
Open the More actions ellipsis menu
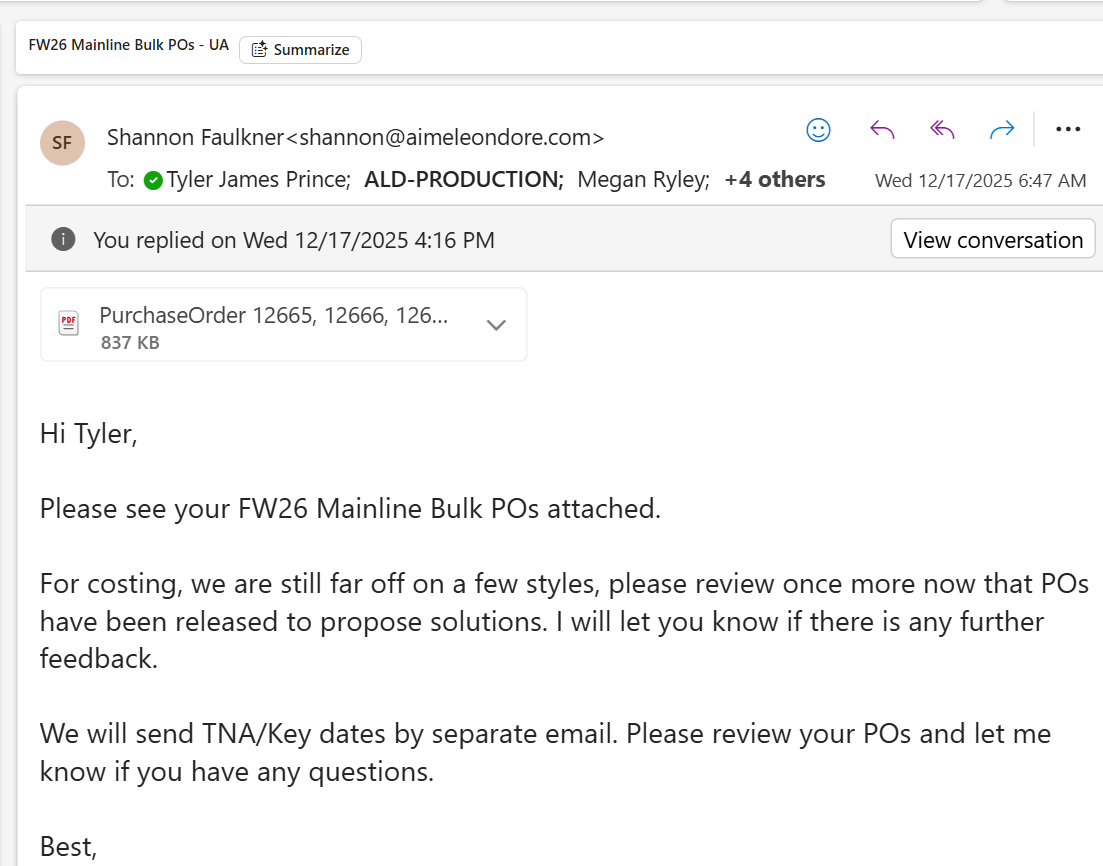(x=1068, y=130)
